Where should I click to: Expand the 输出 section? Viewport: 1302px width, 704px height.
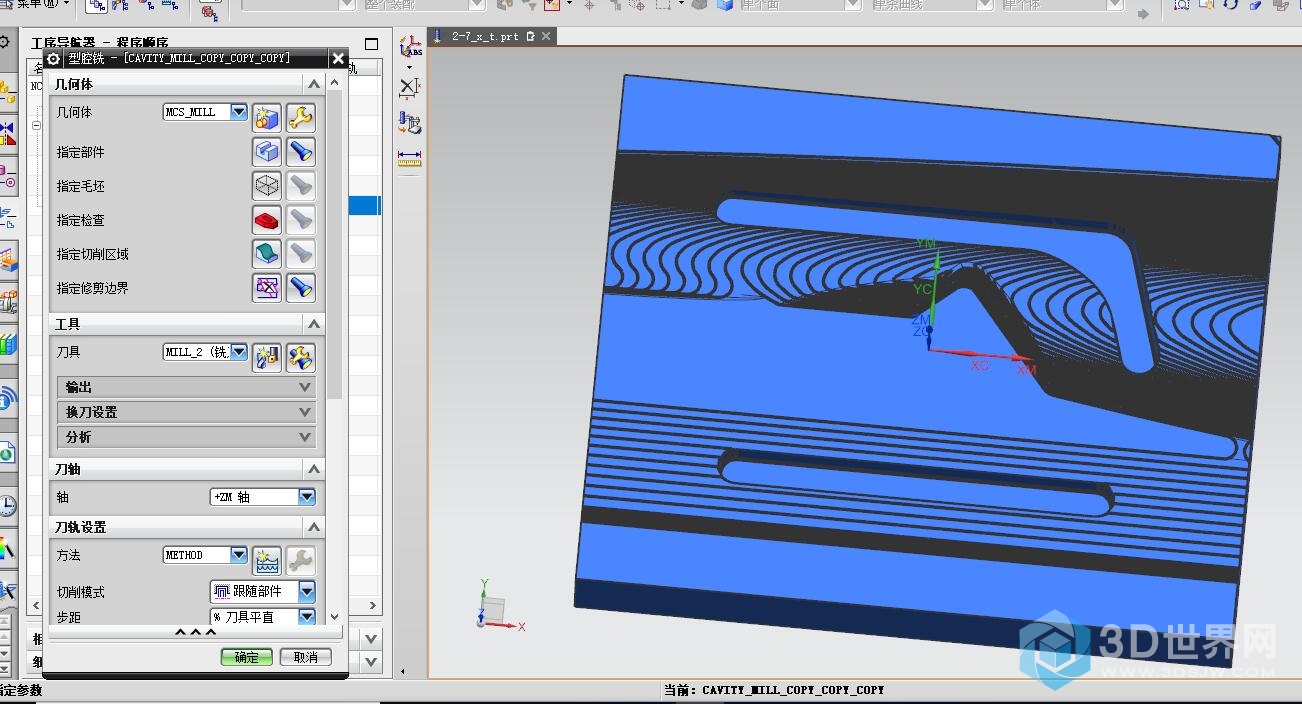point(187,387)
